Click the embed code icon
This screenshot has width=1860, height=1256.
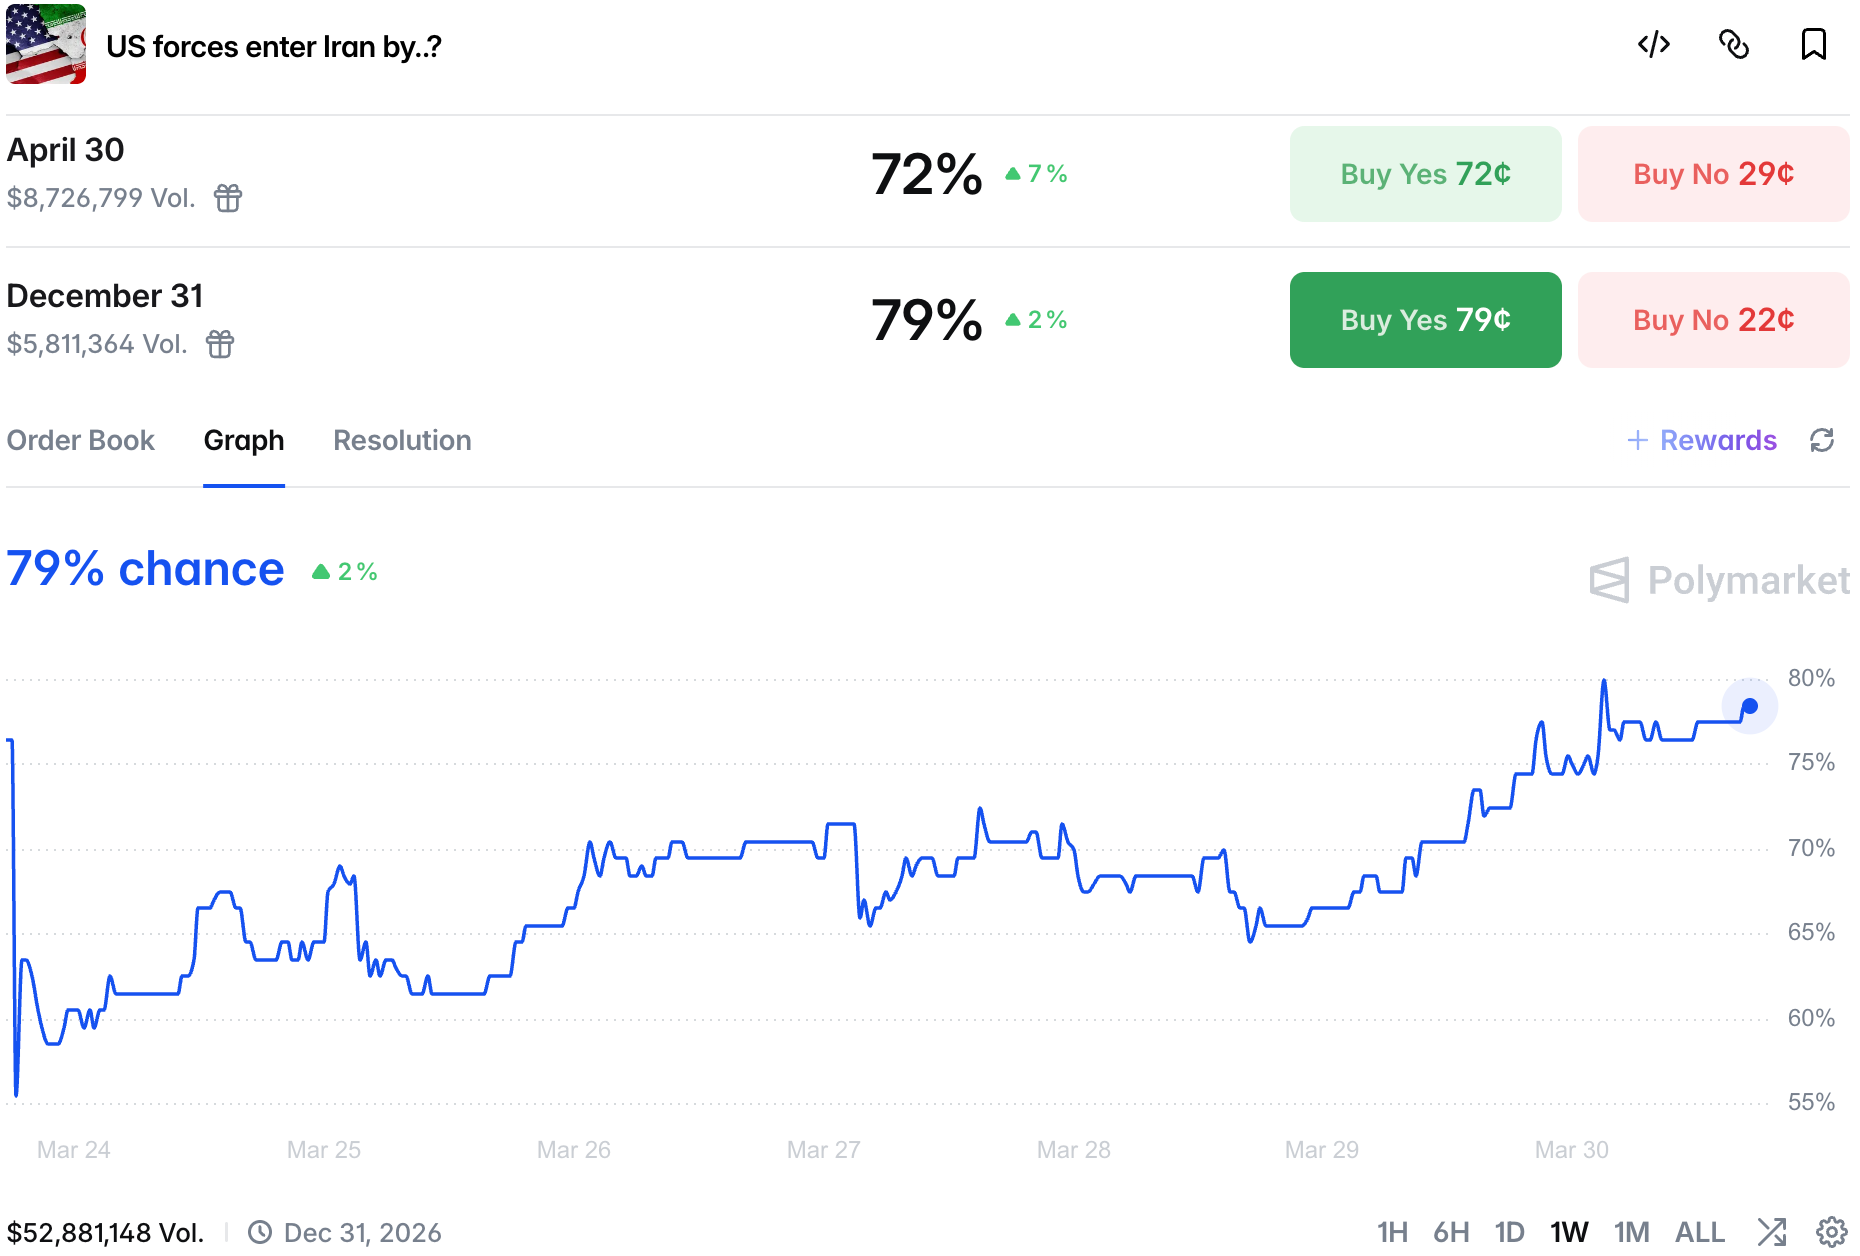click(x=1653, y=45)
